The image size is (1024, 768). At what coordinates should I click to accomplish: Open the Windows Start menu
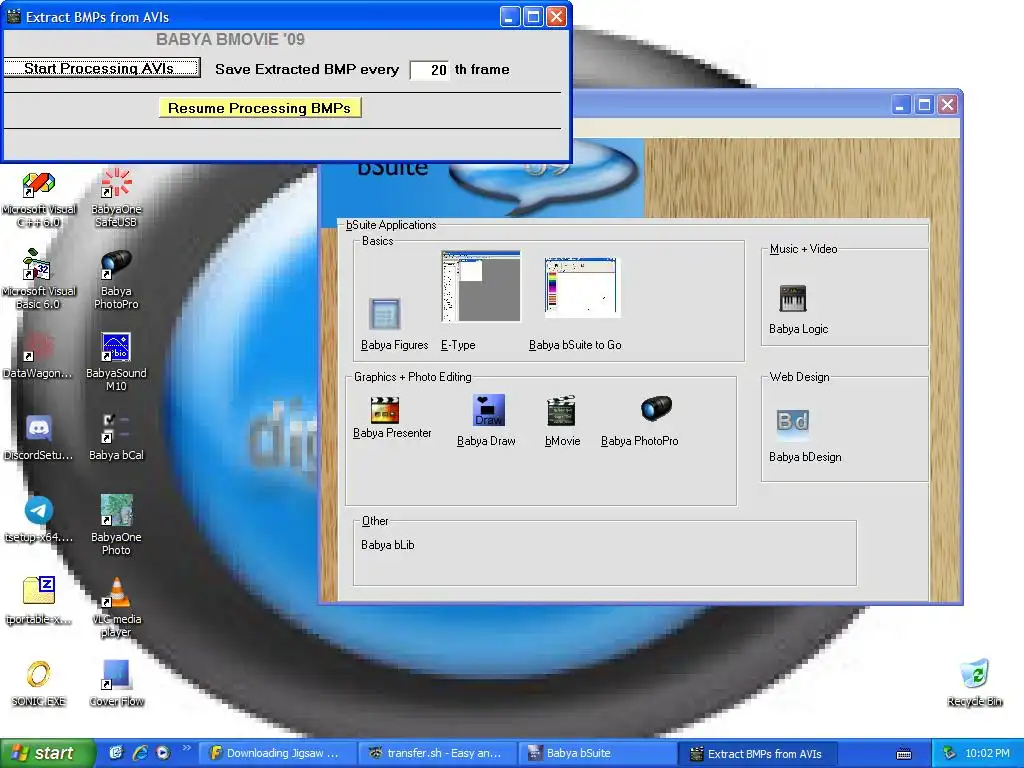[47, 753]
